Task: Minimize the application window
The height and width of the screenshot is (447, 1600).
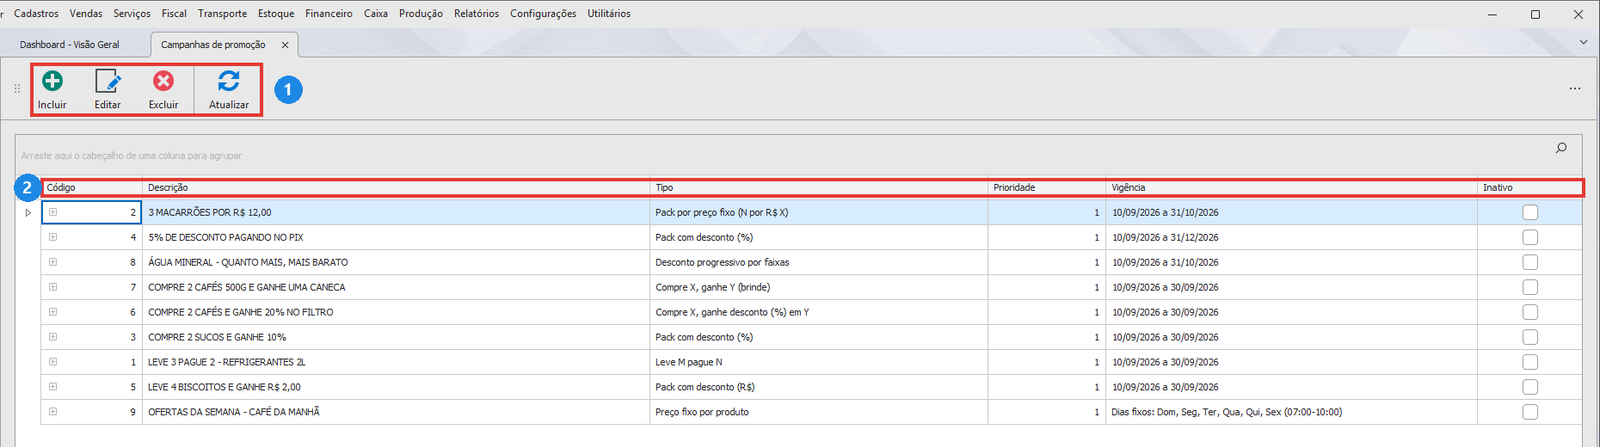Action: click(x=1492, y=14)
